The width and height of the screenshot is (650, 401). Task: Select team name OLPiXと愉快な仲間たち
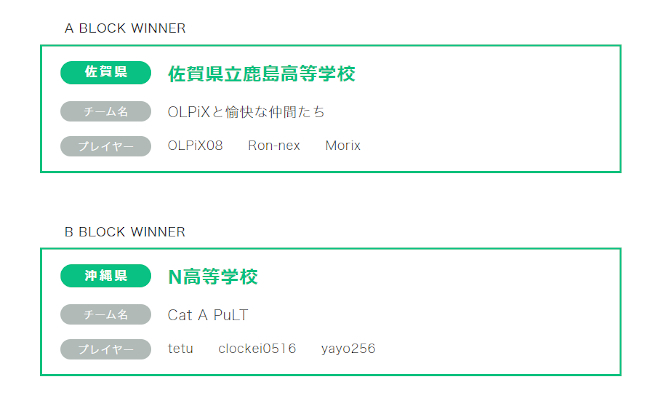(x=246, y=112)
